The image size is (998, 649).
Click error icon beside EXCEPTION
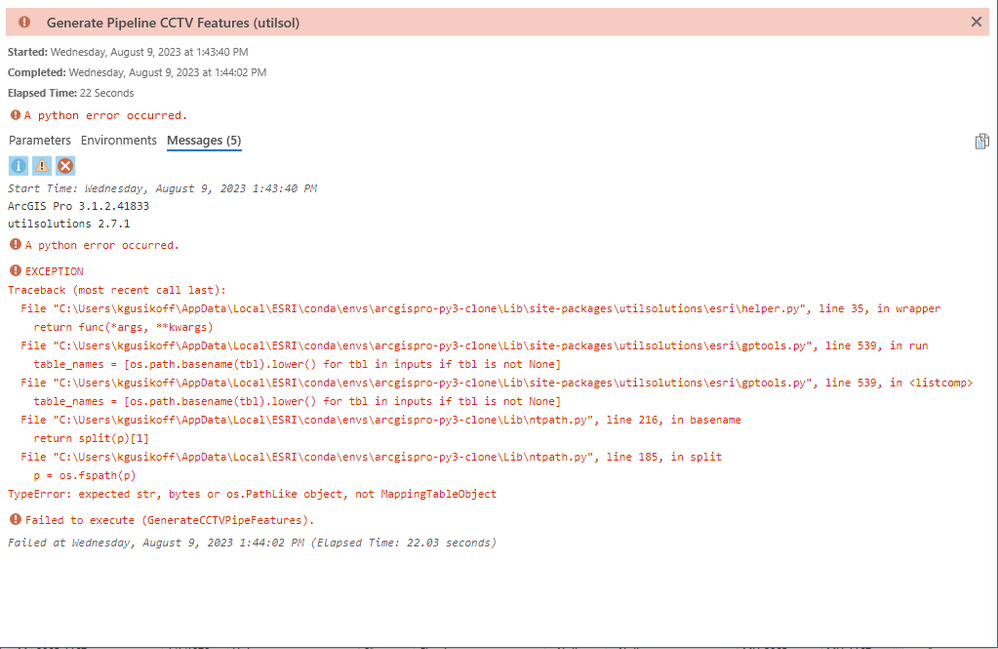(15, 271)
